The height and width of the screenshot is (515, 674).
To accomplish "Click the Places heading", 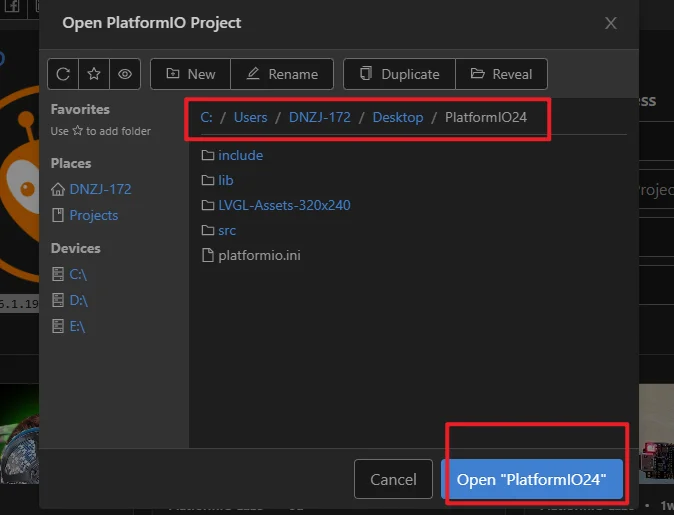I will pyautogui.click(x=71, y=163).
